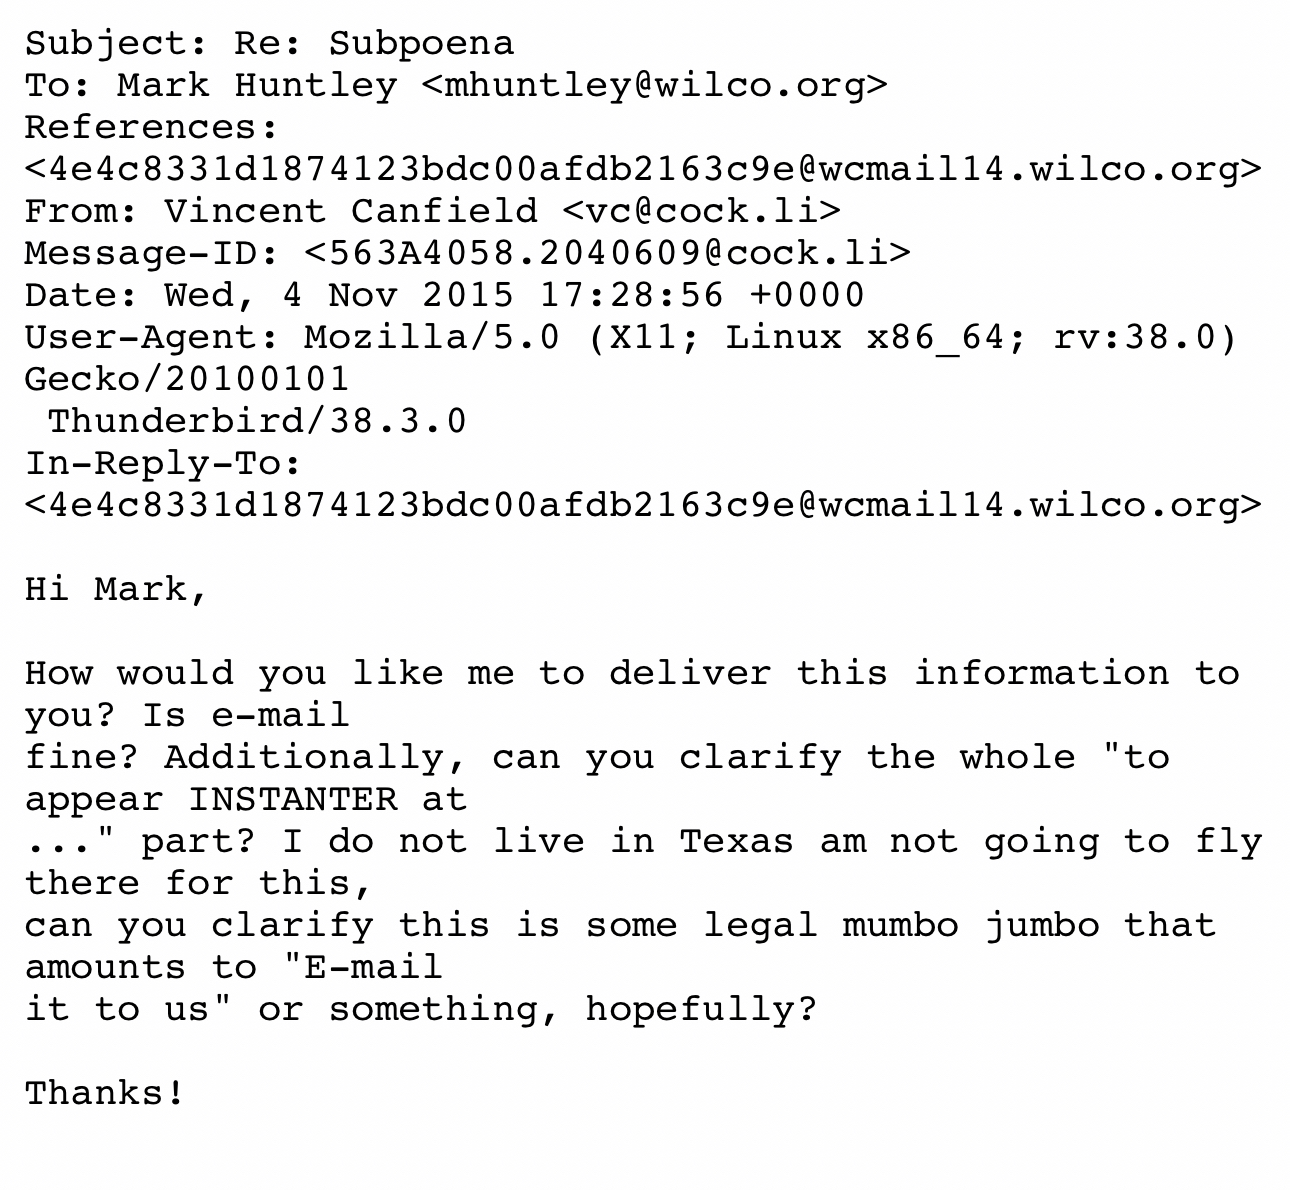
Task: Click the In-Reply-To message ID string
Action: click(643, 505)
